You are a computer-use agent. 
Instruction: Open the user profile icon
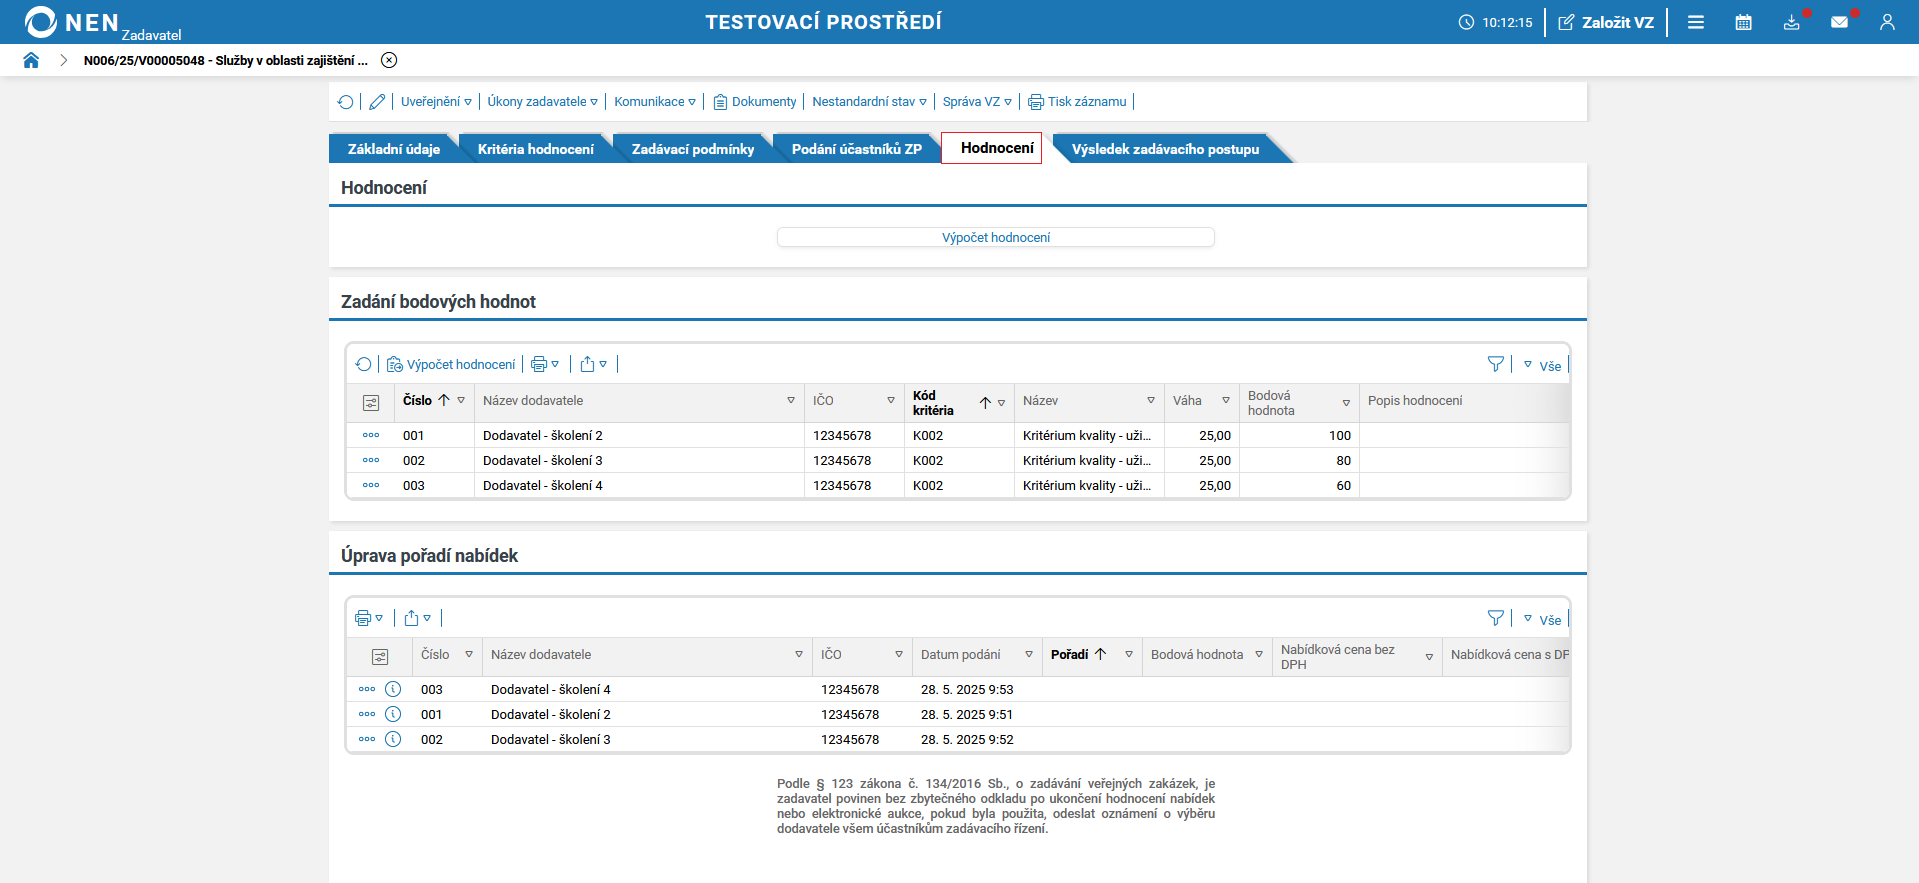[x=1887, y=22]
